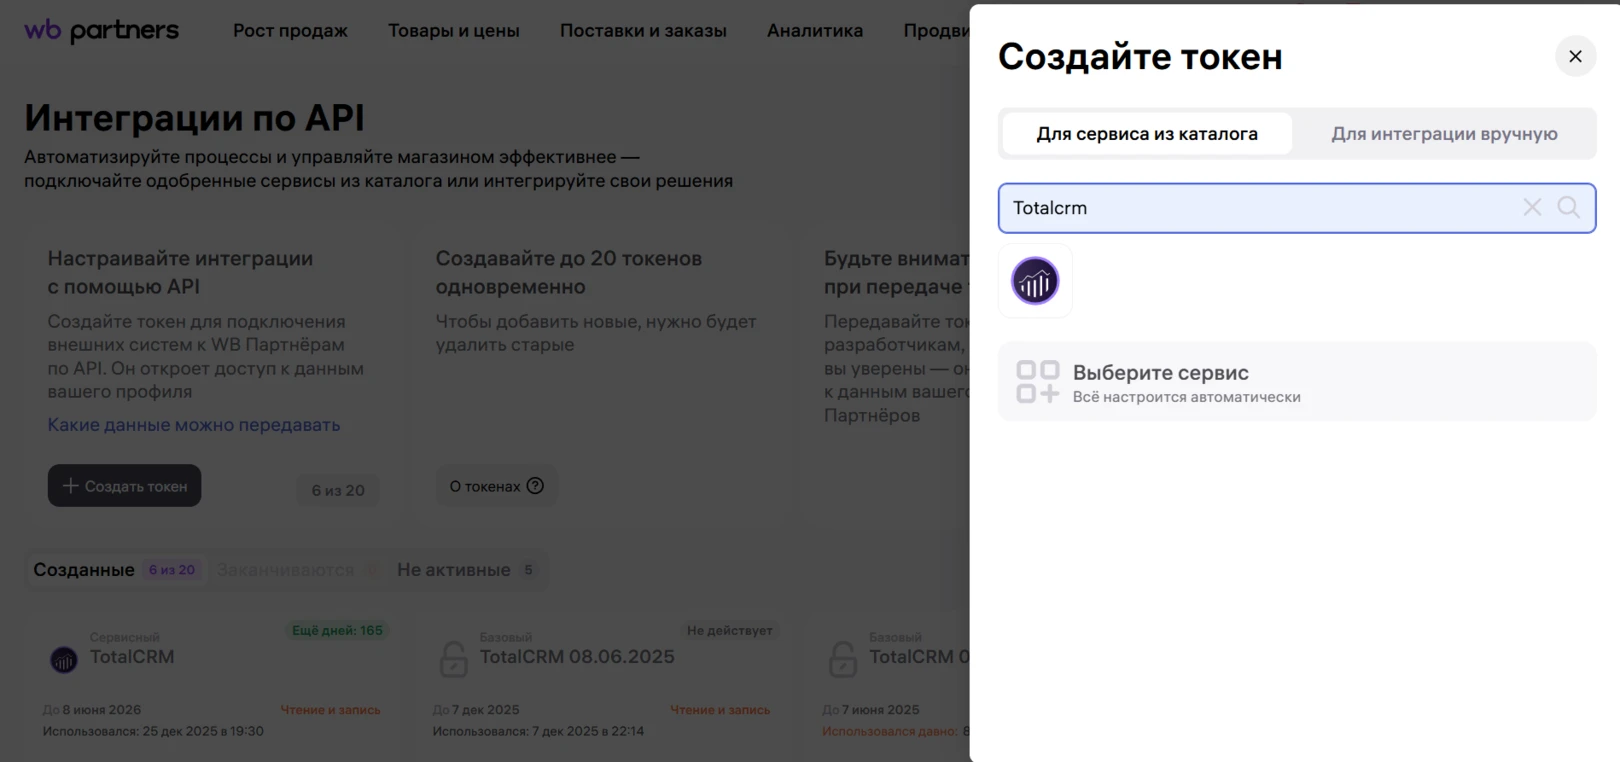The width and height of the screenshot is (1620, 762).
Task: Close the Создайте токен panel
Action: 1575,56
